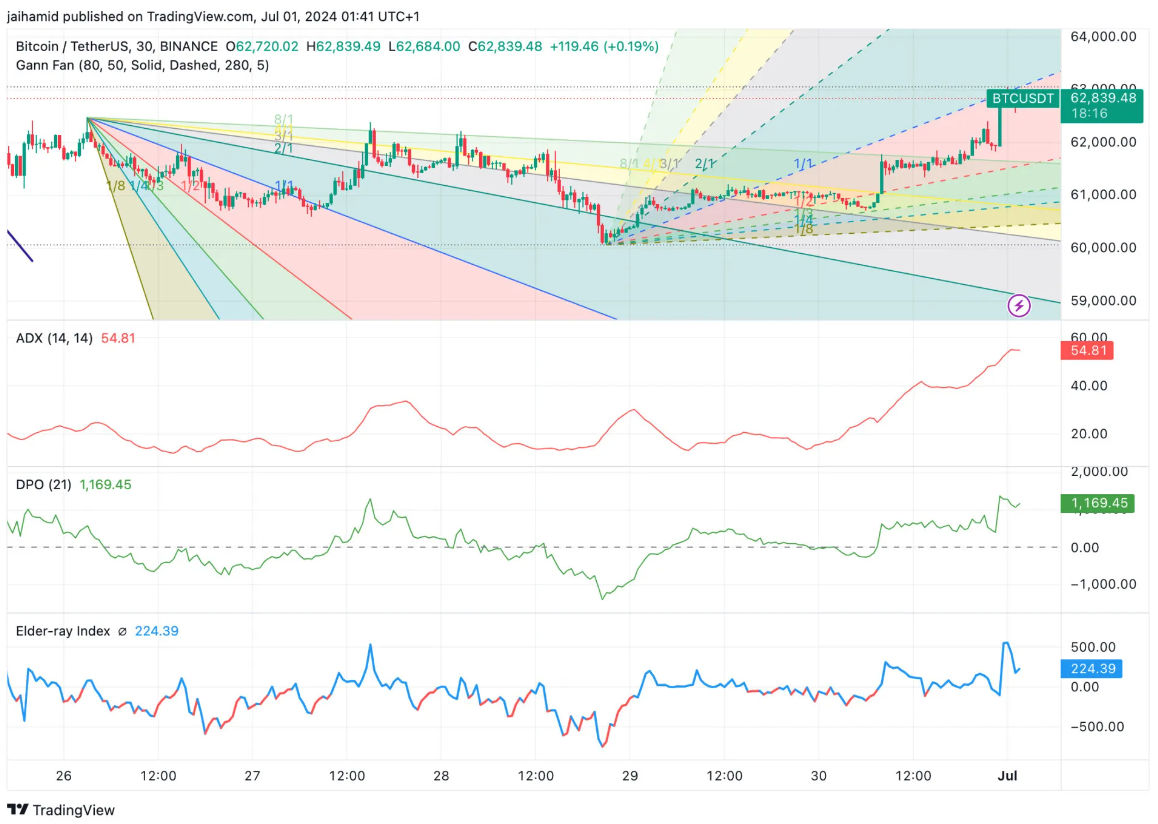Click the purple lightning bolt icon
1158x824 pixels.
pyautogui.click(x=1018, y=306)
